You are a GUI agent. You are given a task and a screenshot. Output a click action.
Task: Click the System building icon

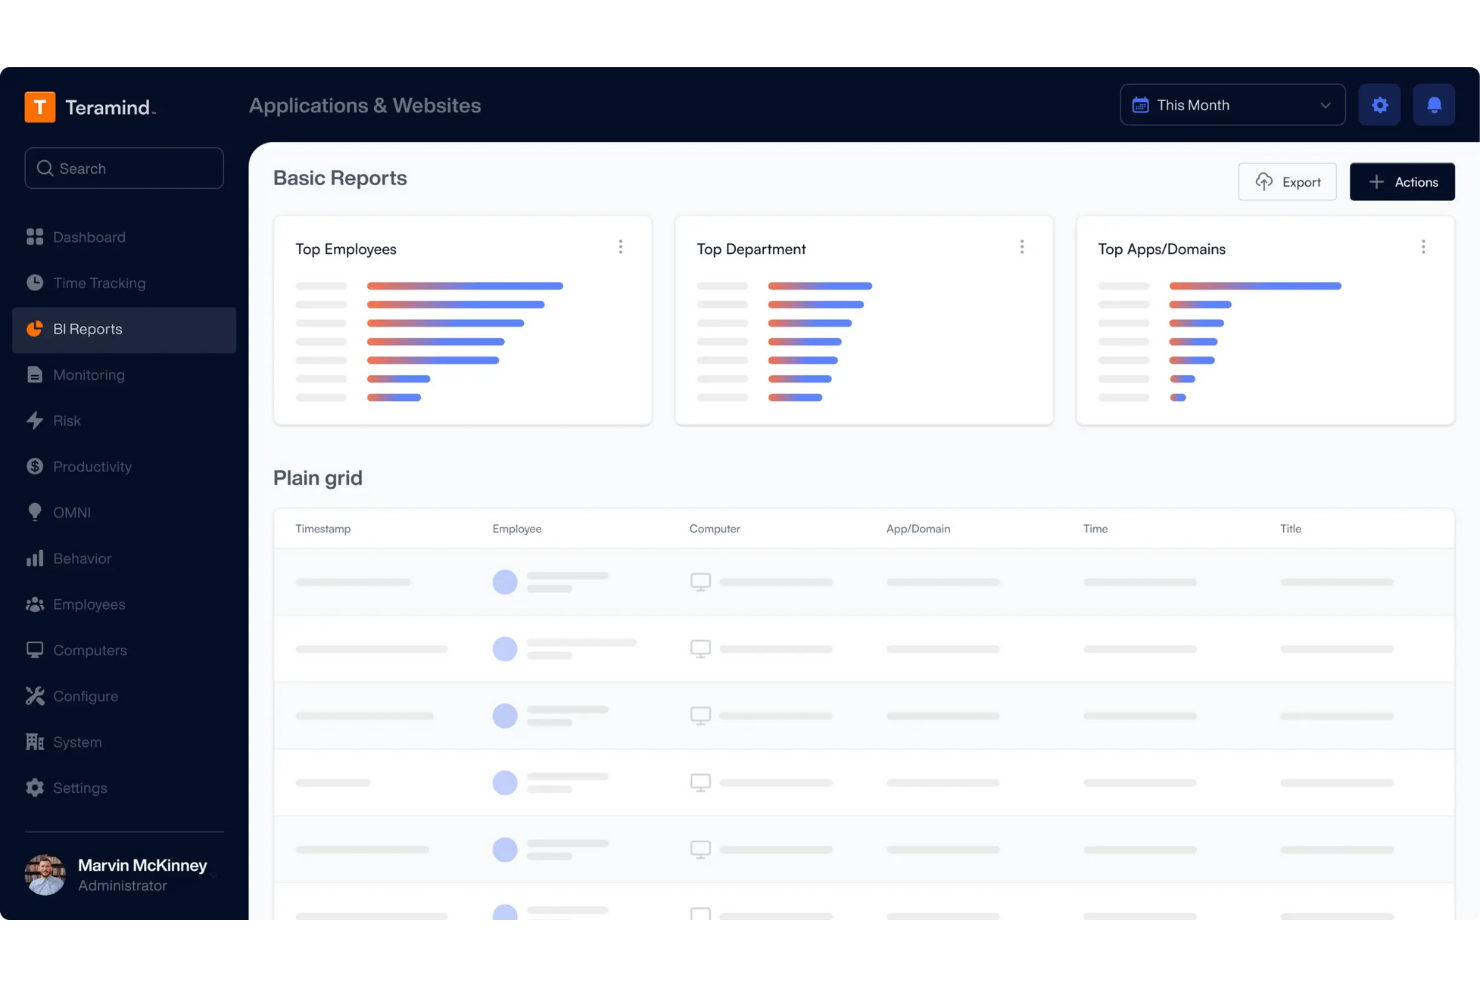click(x=35, y=742)
